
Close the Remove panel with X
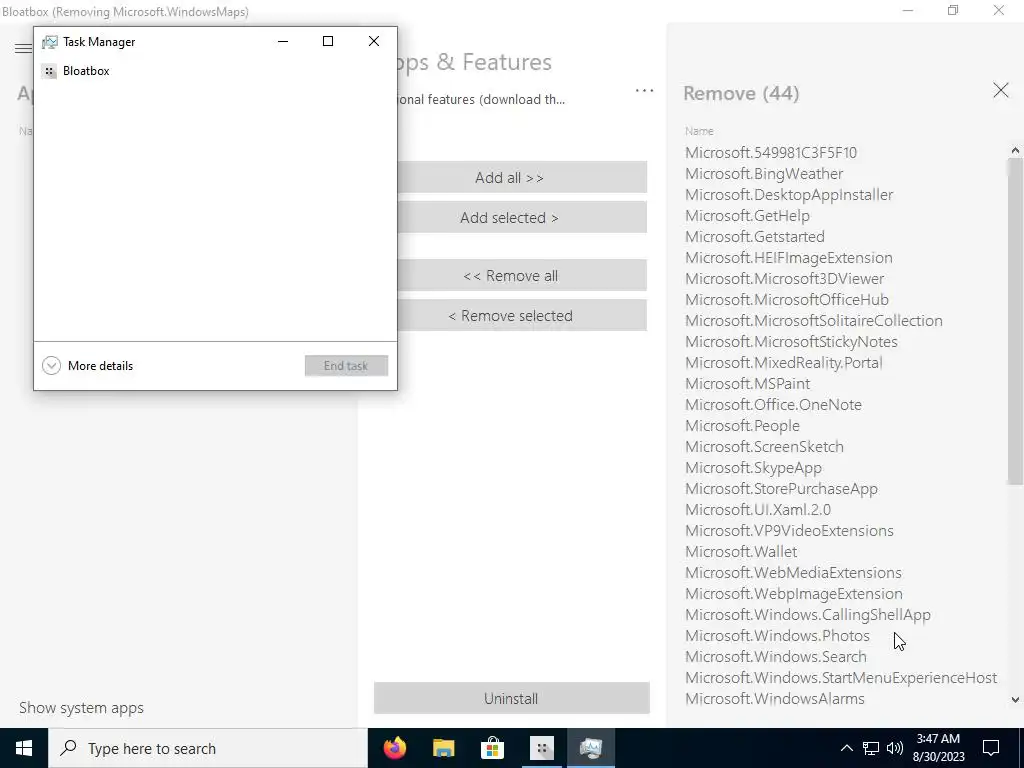point(1000,90)
